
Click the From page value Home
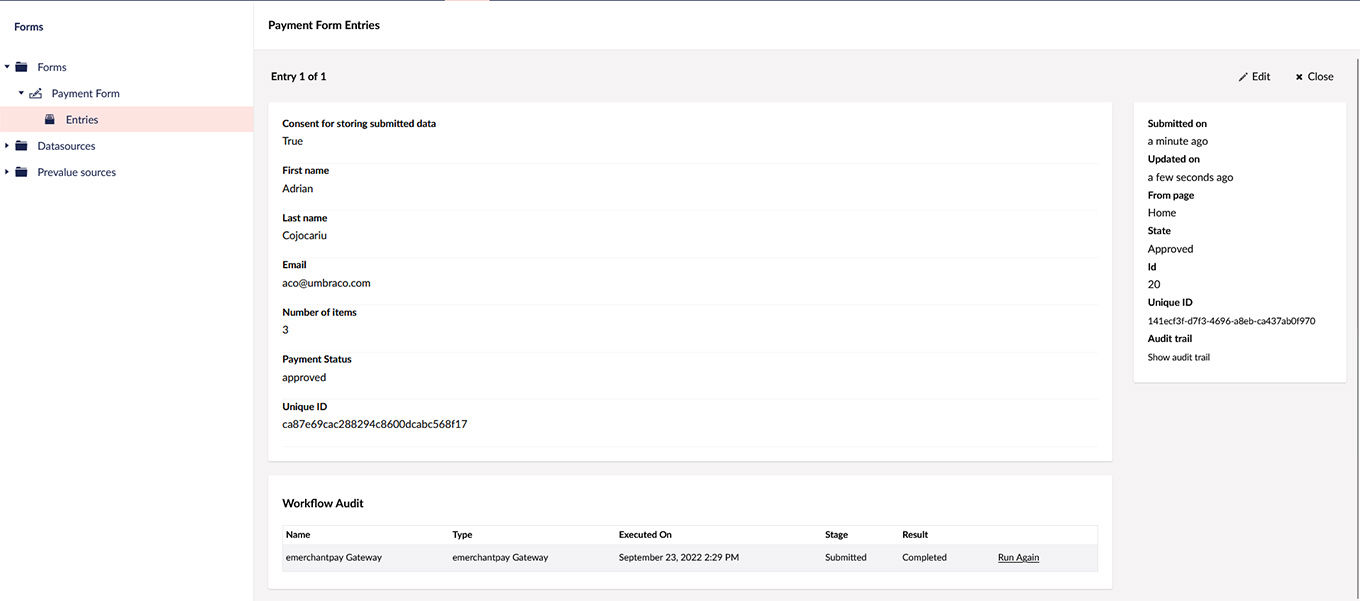(1162, 213)
